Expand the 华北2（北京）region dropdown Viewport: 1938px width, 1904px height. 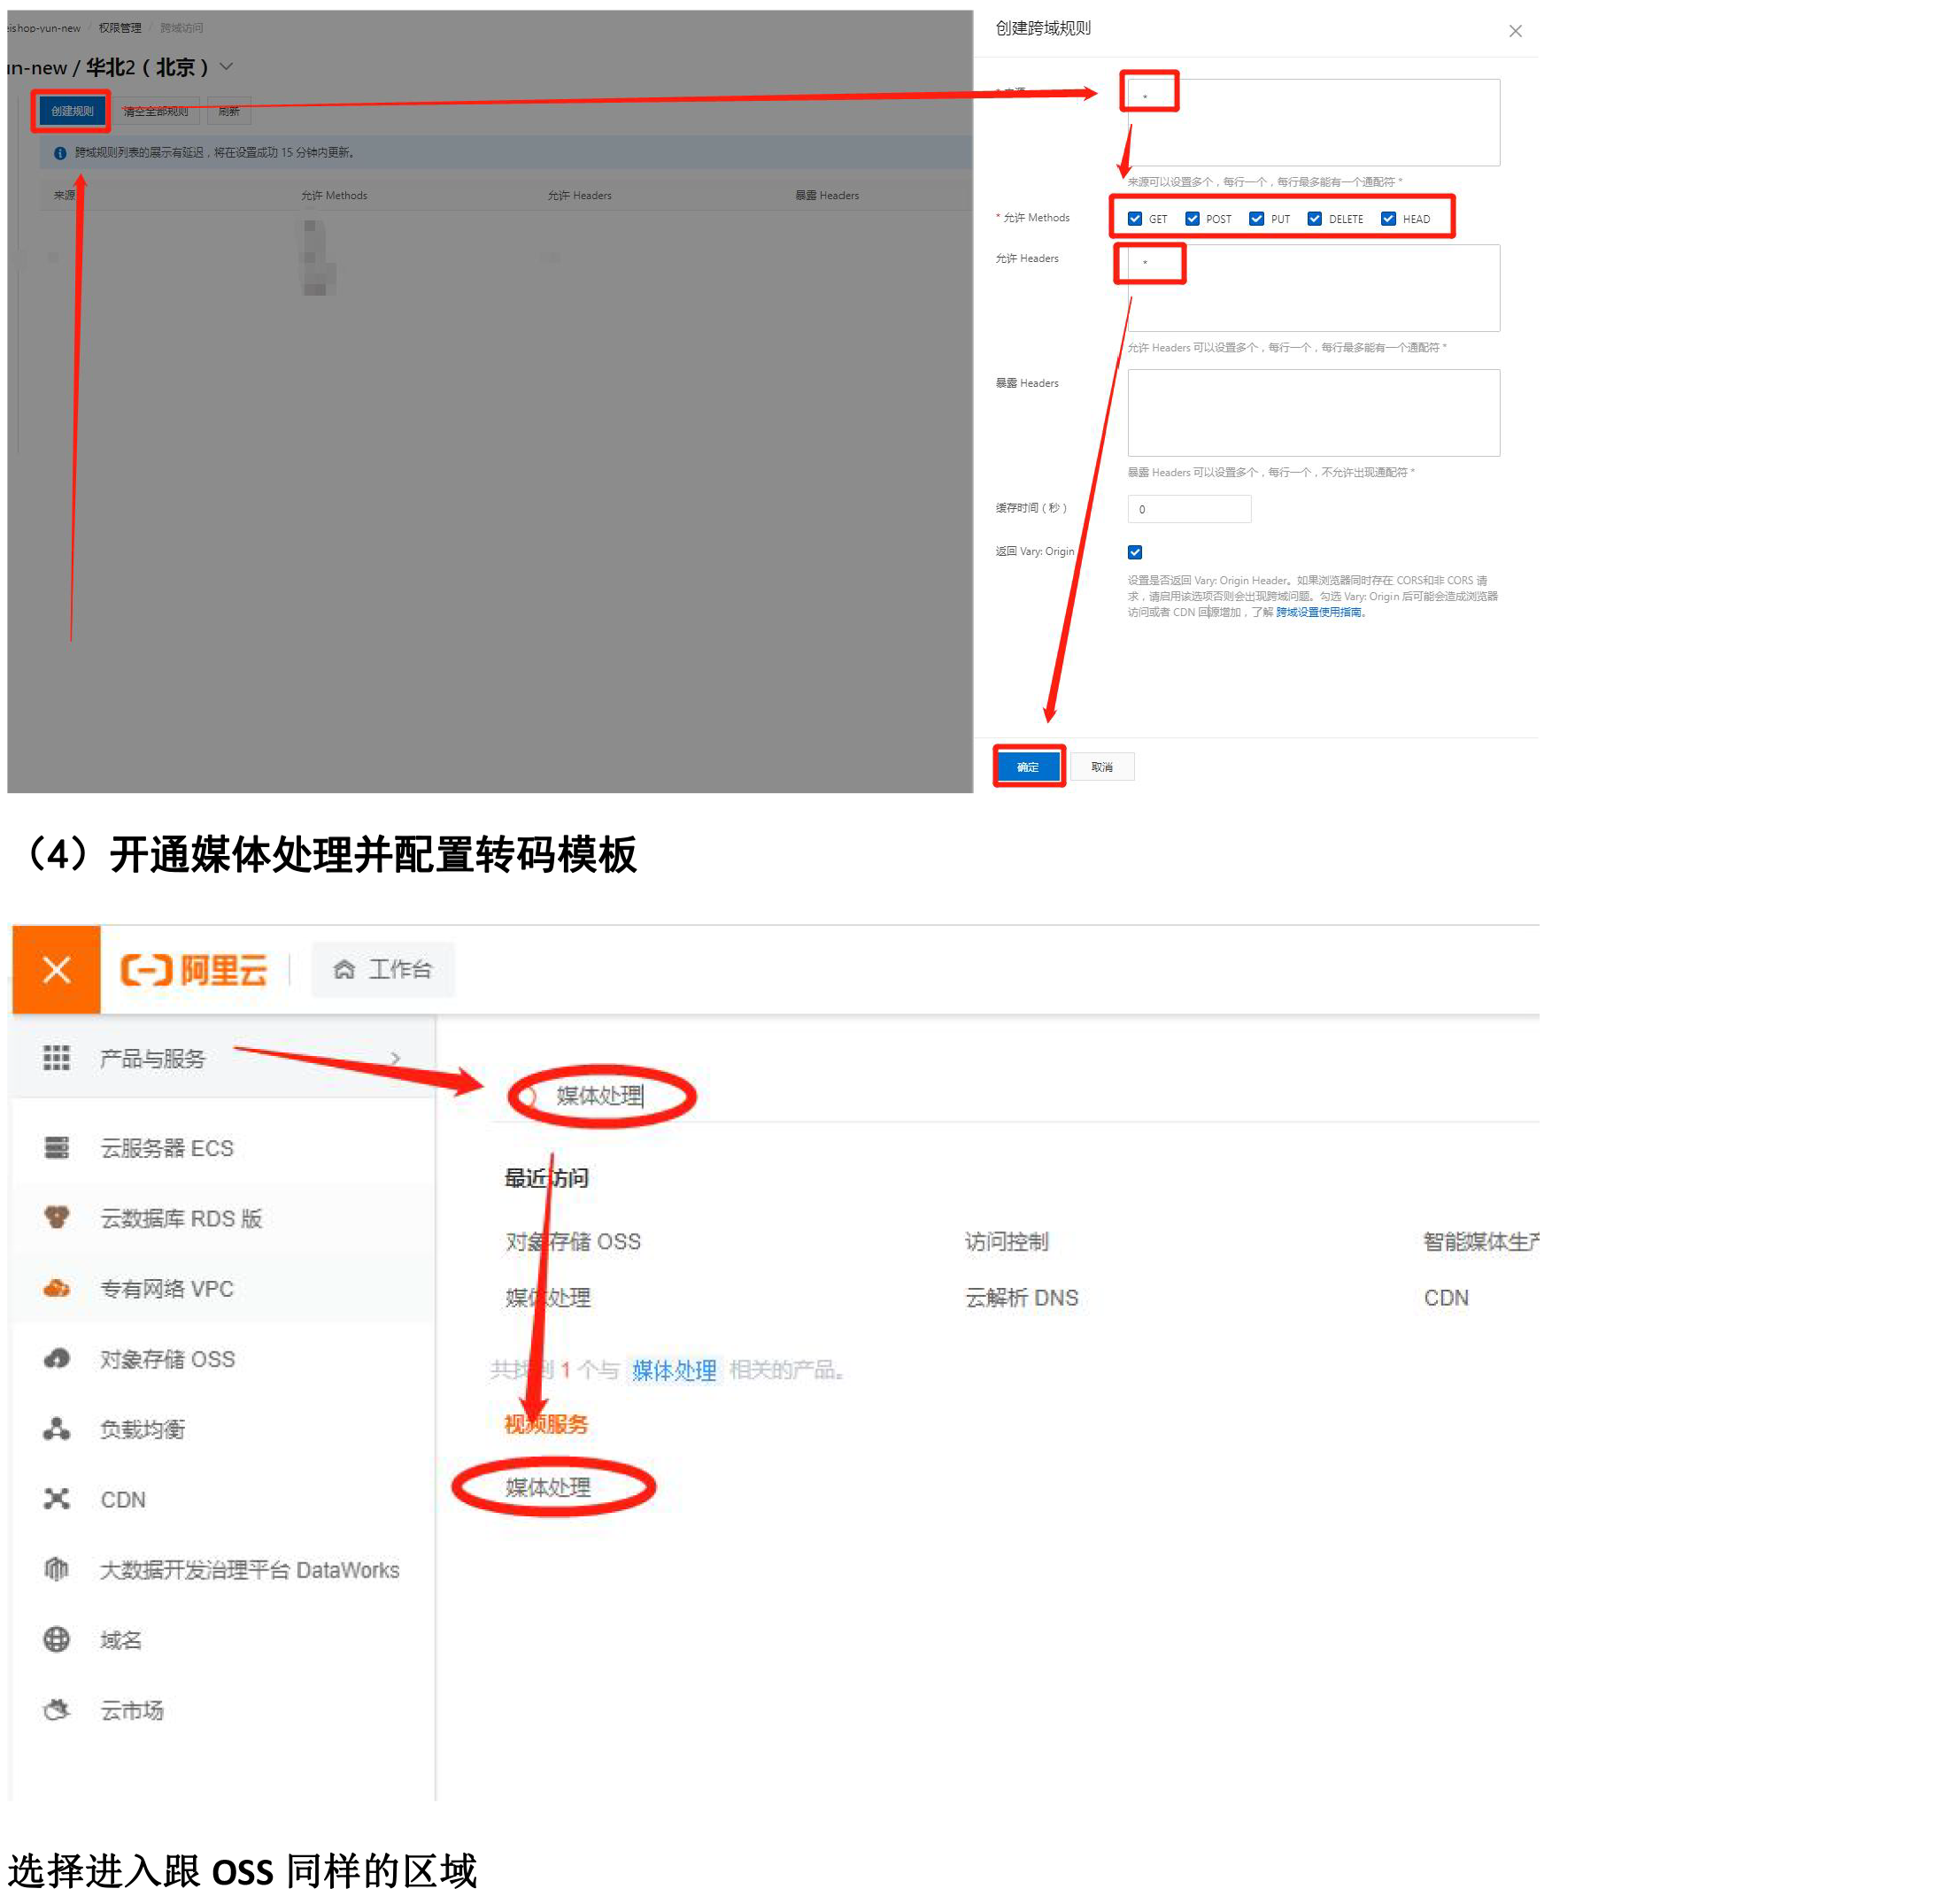[x=227, y=67]
